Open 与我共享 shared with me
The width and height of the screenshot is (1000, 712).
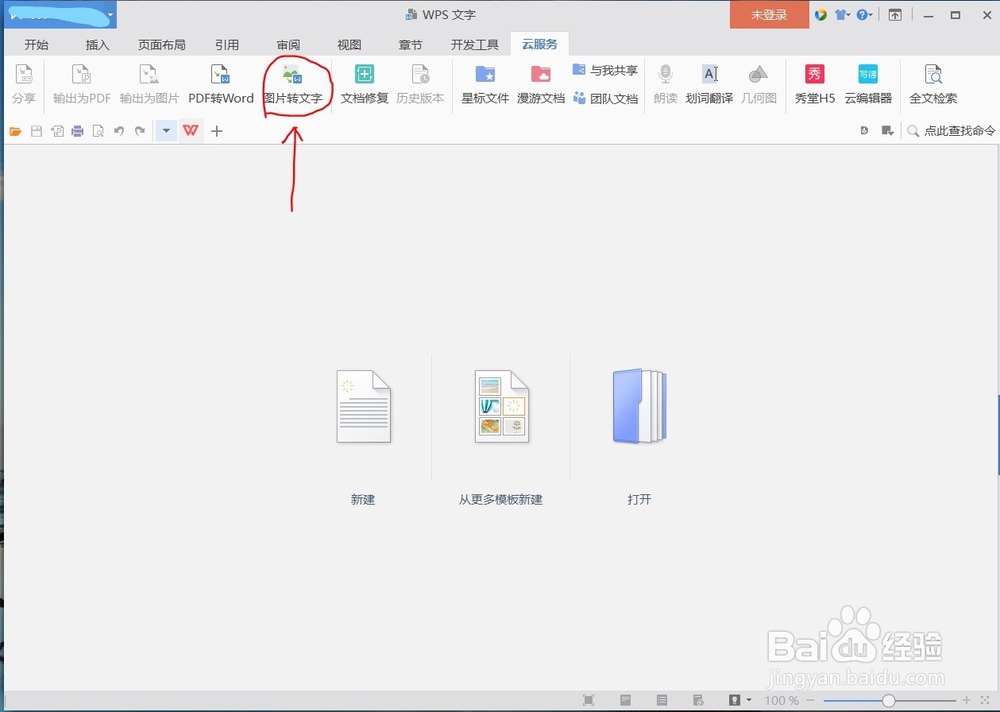coord(605,70)
